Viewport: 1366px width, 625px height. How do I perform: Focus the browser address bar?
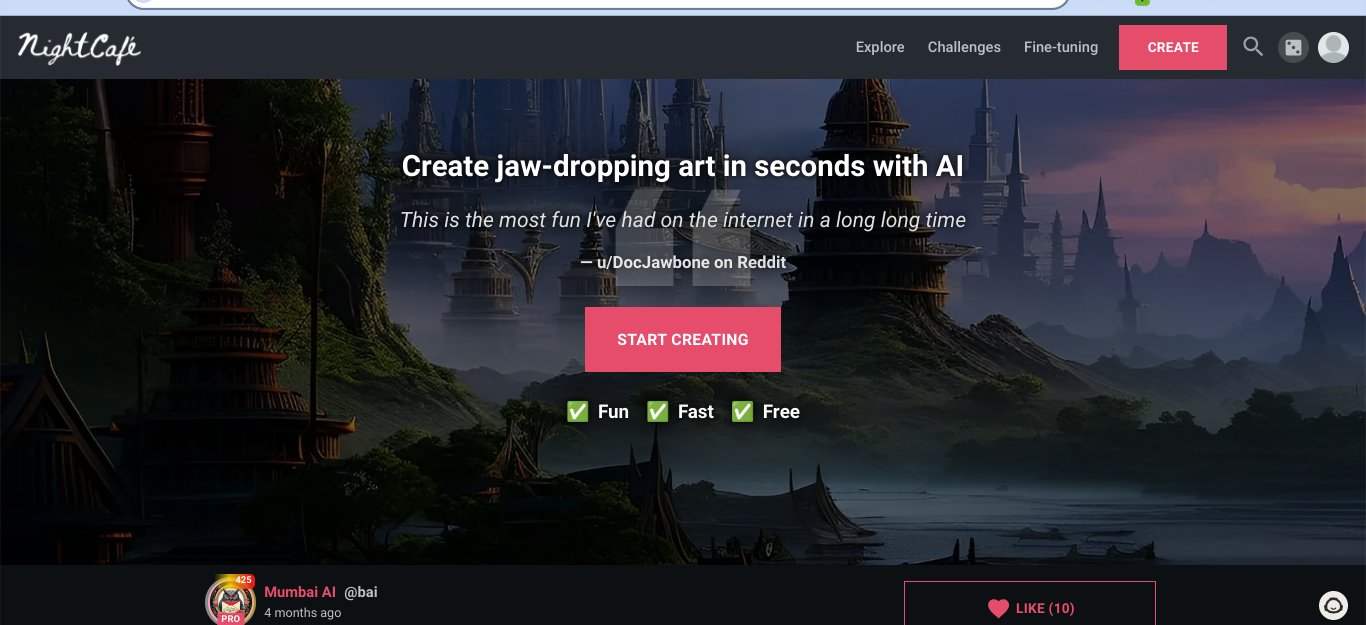click(598, 3)
